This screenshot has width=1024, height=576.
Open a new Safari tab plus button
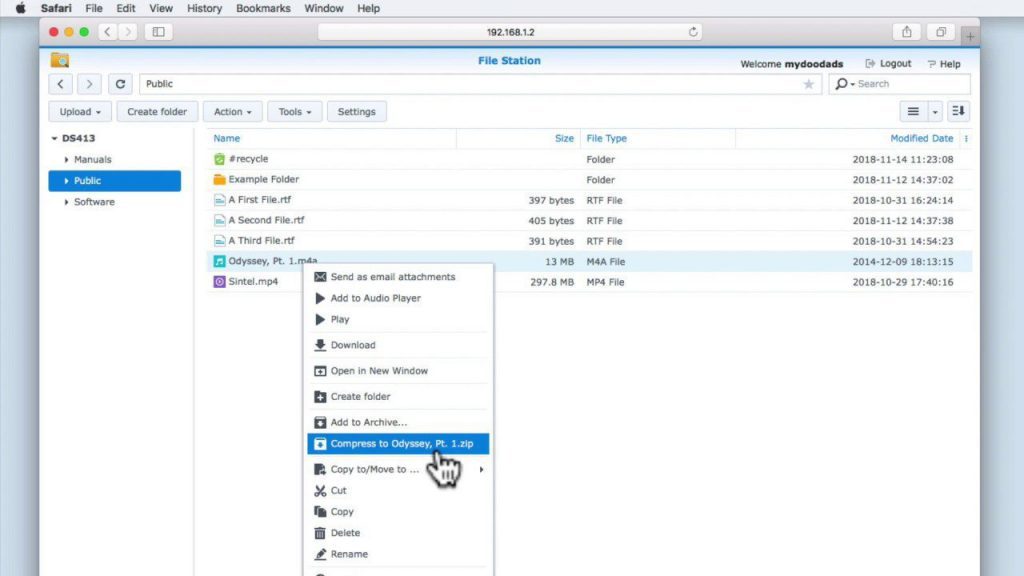coord(970,37)
